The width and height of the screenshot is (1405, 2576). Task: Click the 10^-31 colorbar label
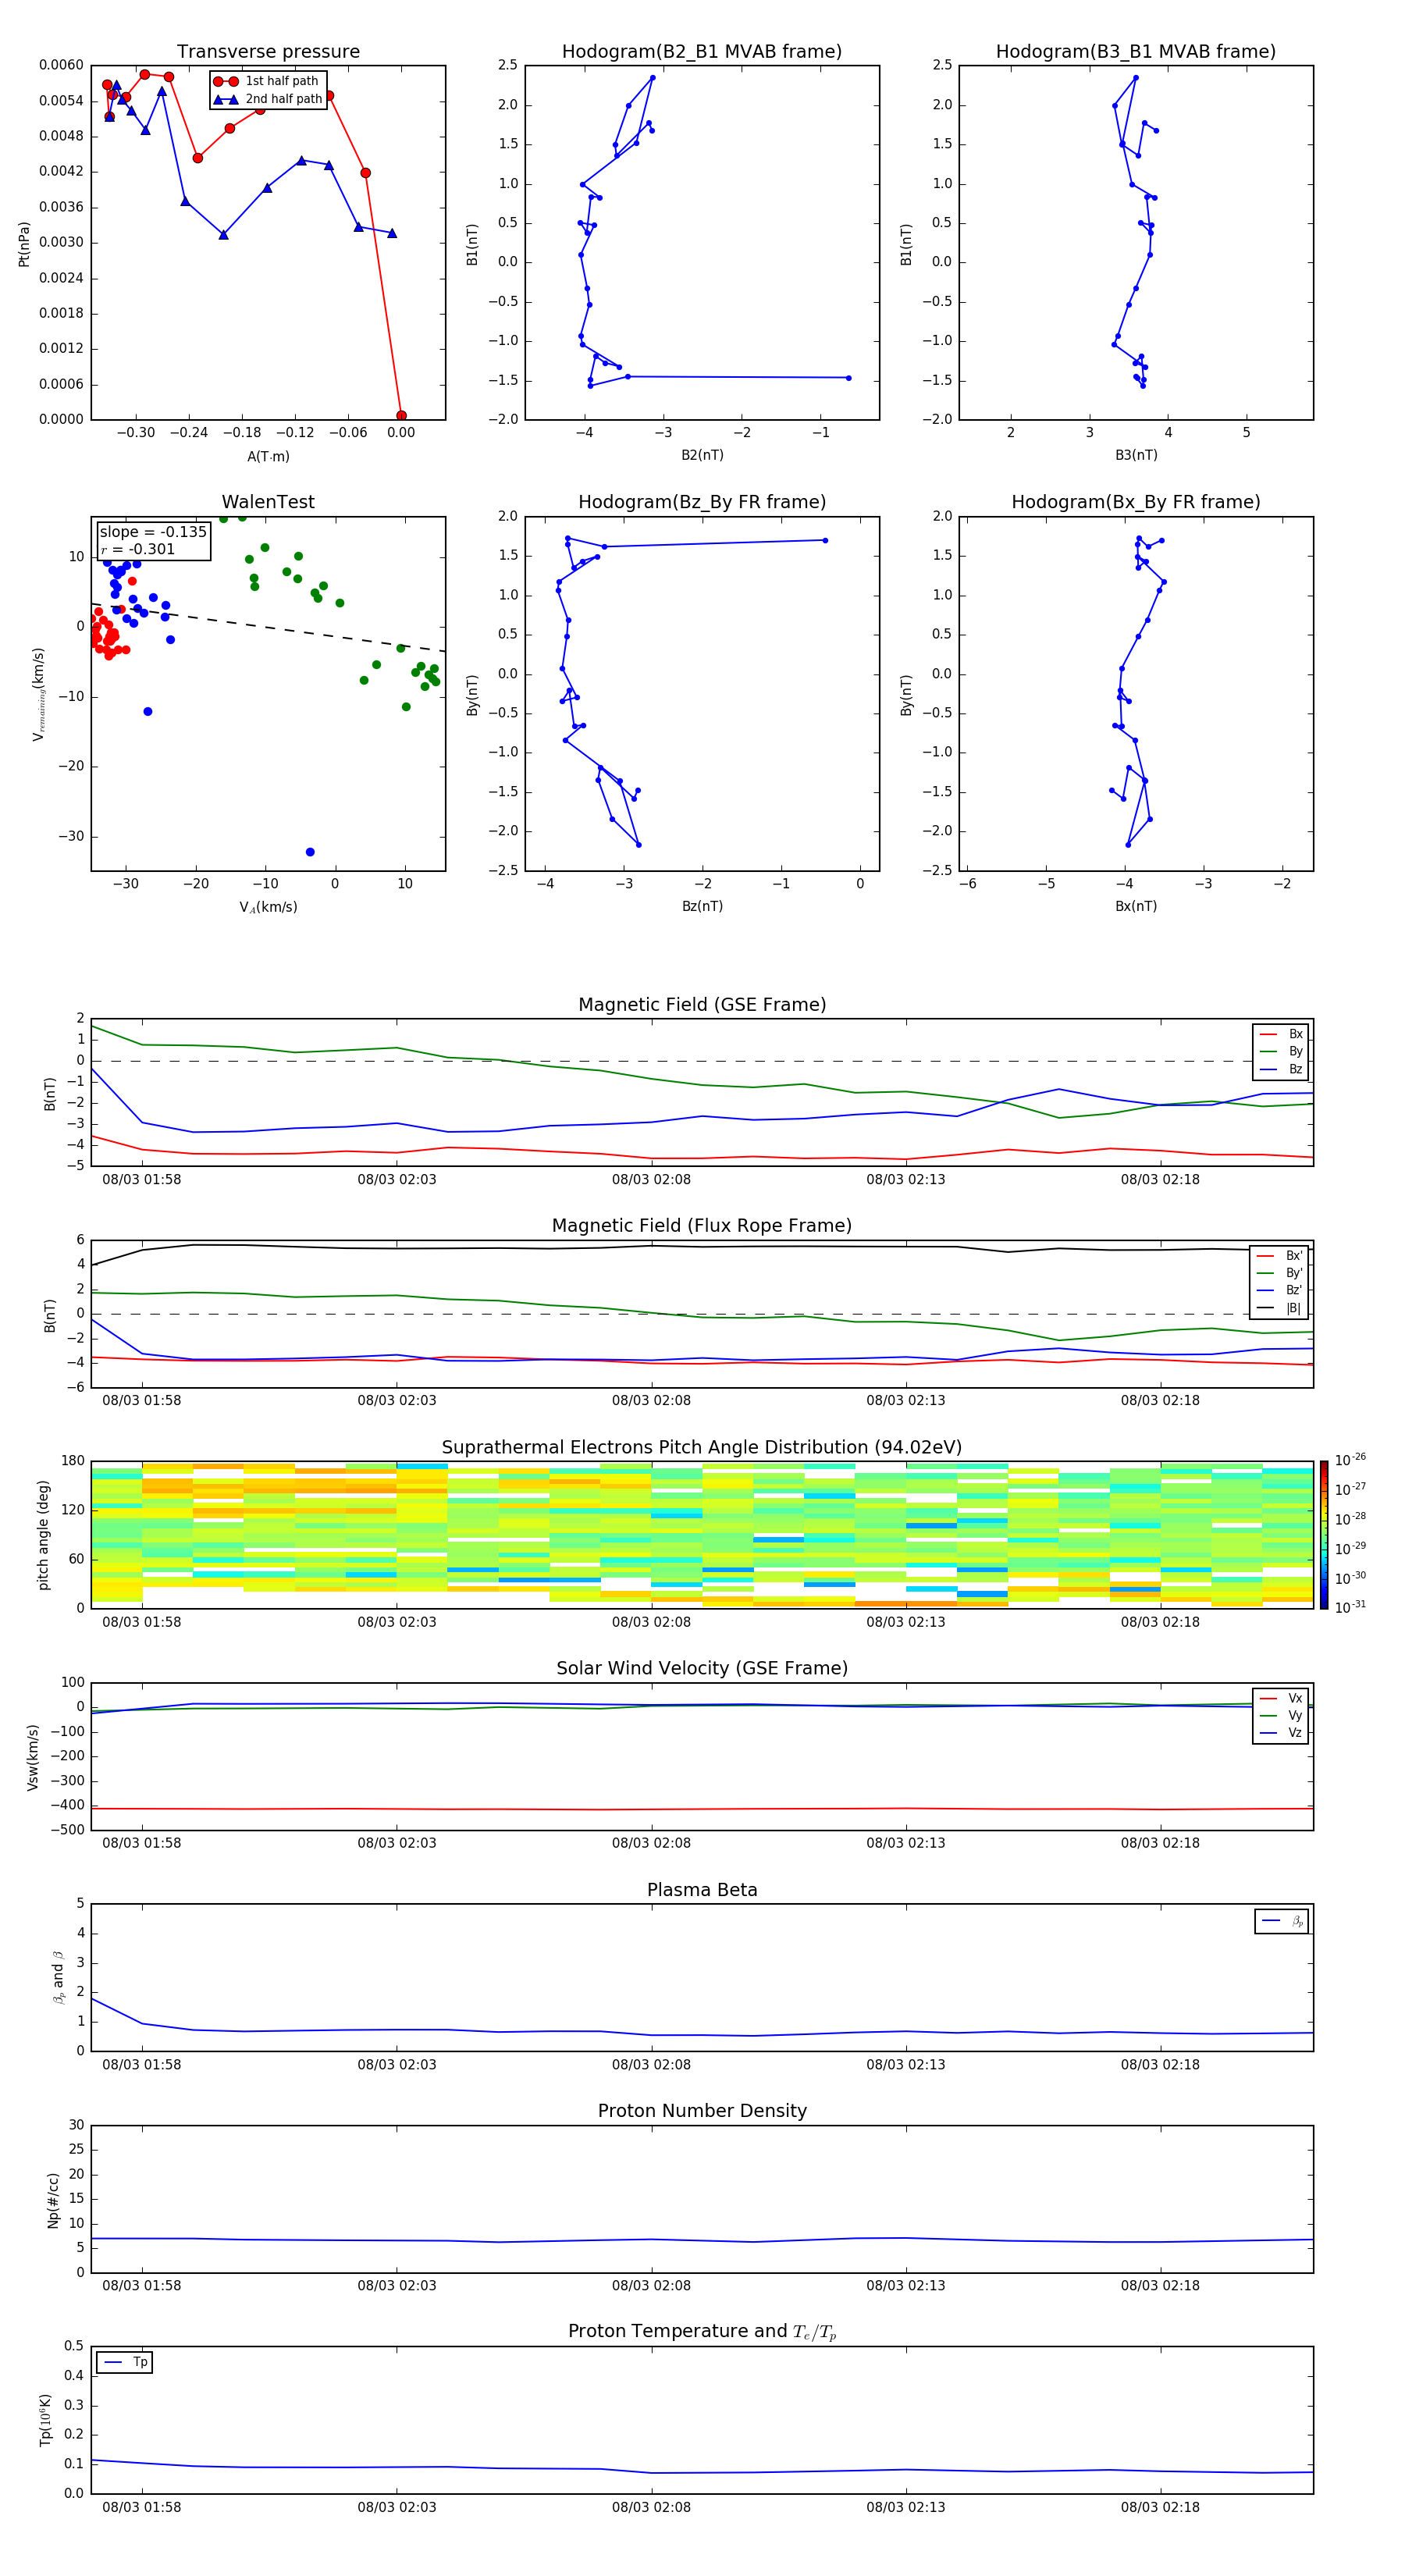click(x=1350, y=1607)
